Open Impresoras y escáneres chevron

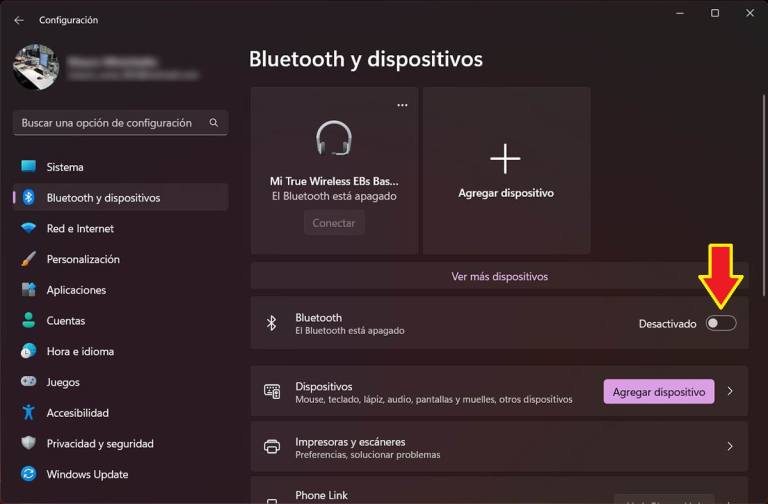(x=730, y=447)
